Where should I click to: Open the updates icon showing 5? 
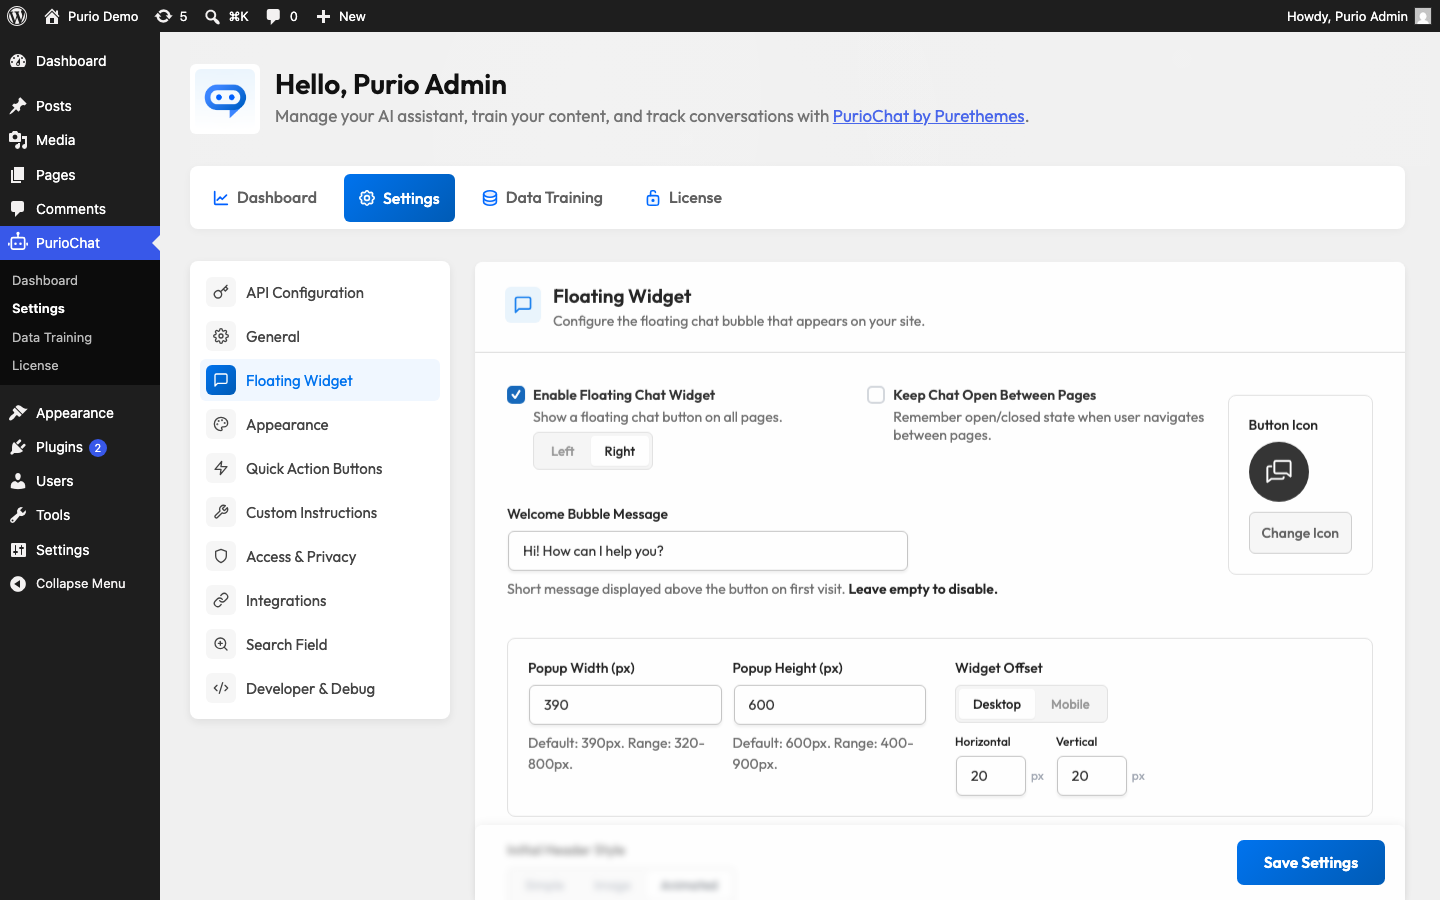point(164,16)
